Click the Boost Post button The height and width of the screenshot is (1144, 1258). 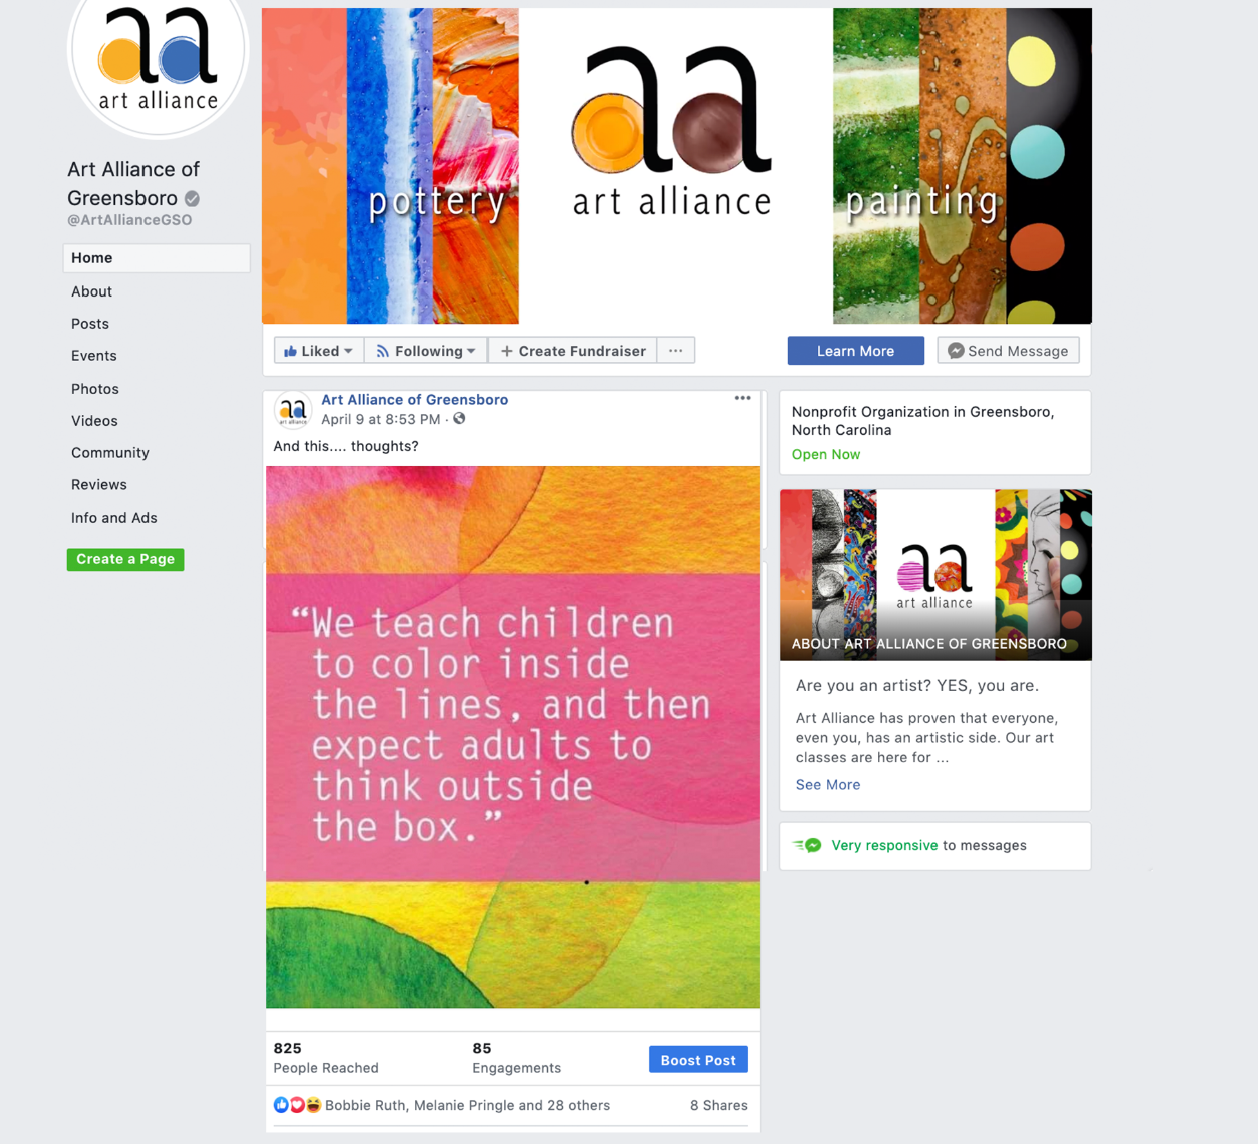698,1060
